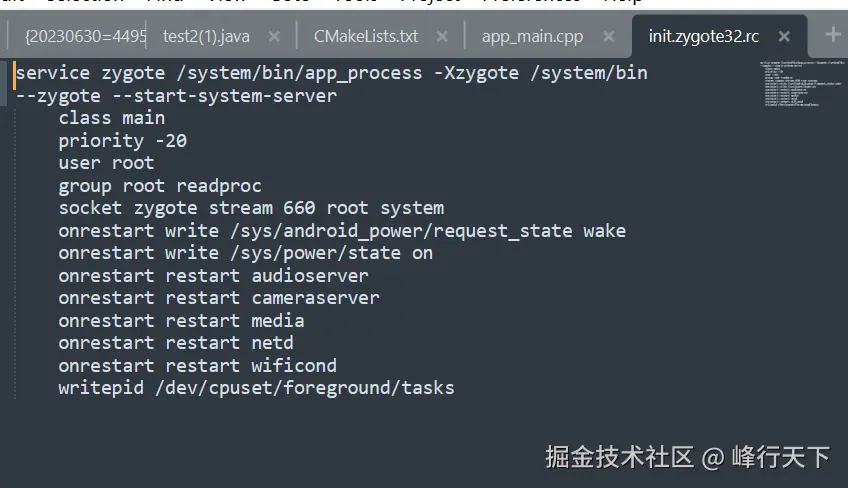The height and width of the screenshot is (488, 848).
Task: Open a new tab with plus icon
Action: click(832, 35)
